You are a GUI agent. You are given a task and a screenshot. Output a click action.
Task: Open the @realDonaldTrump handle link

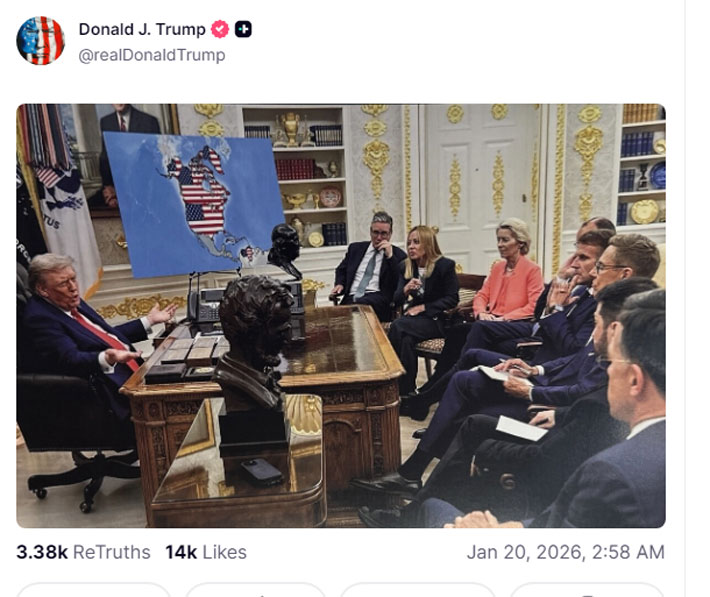coord(152,55)
